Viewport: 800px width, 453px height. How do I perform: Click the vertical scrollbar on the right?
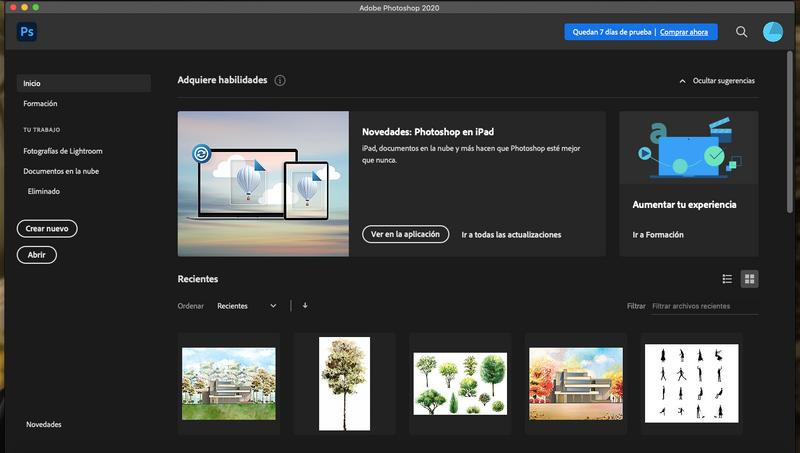tap(790, 133)
